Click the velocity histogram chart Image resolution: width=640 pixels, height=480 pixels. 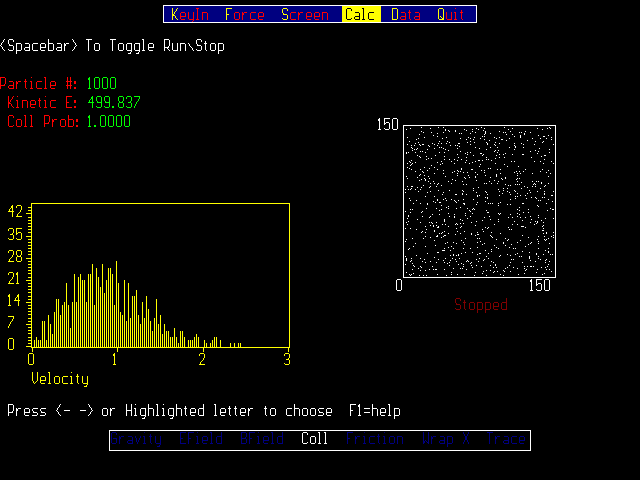coord(160,275)
